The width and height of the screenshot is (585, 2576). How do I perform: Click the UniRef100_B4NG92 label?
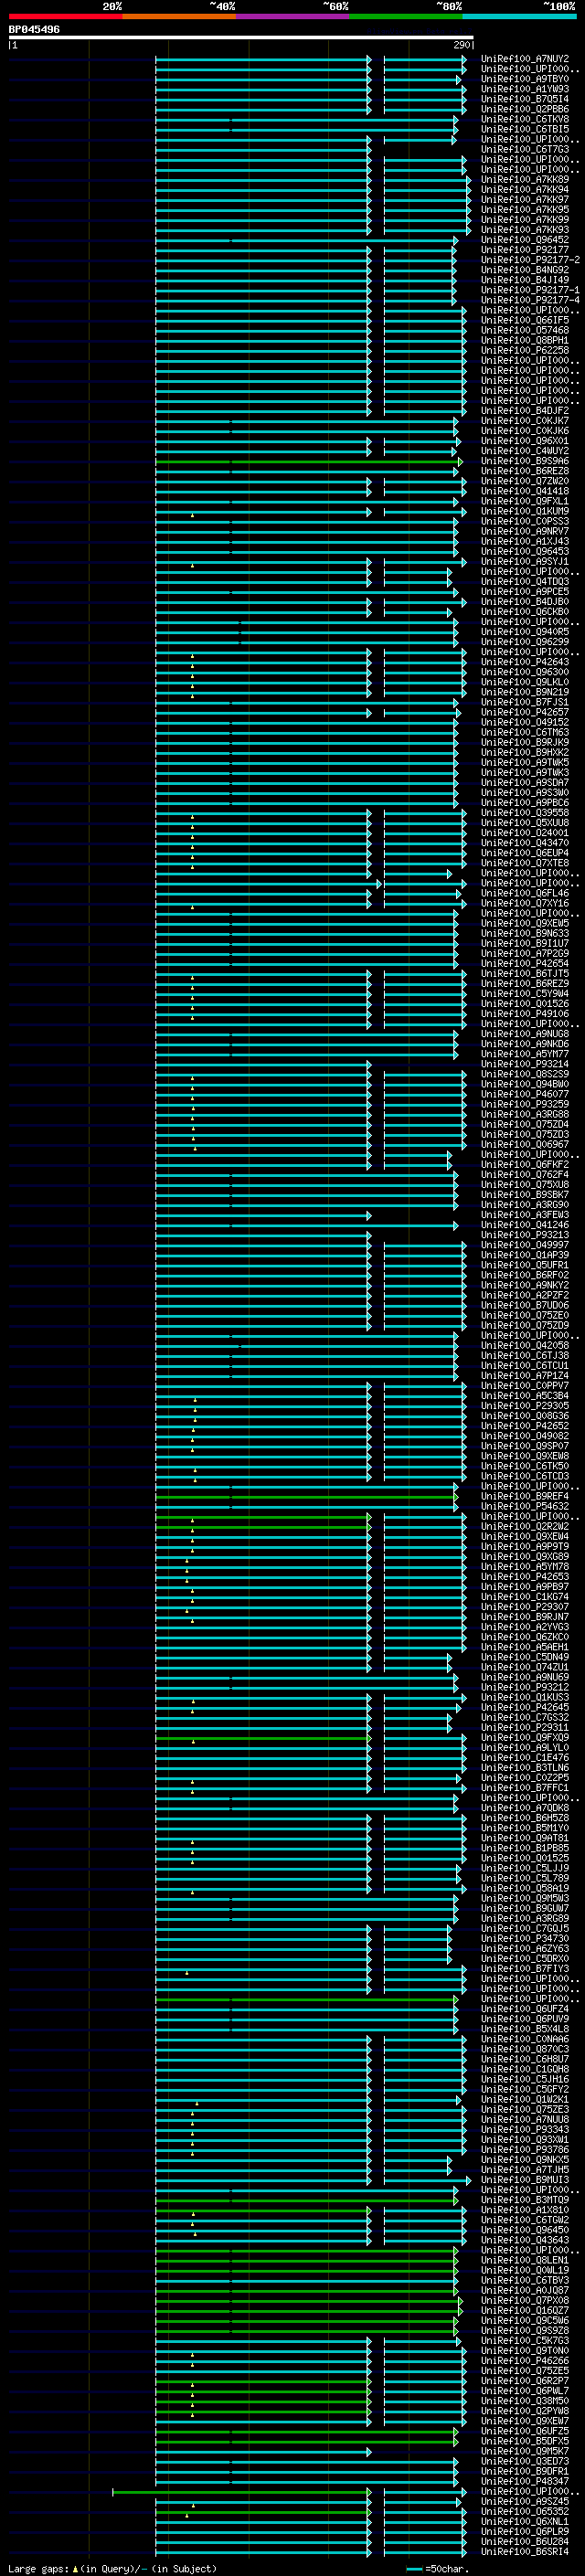[525, 270]
